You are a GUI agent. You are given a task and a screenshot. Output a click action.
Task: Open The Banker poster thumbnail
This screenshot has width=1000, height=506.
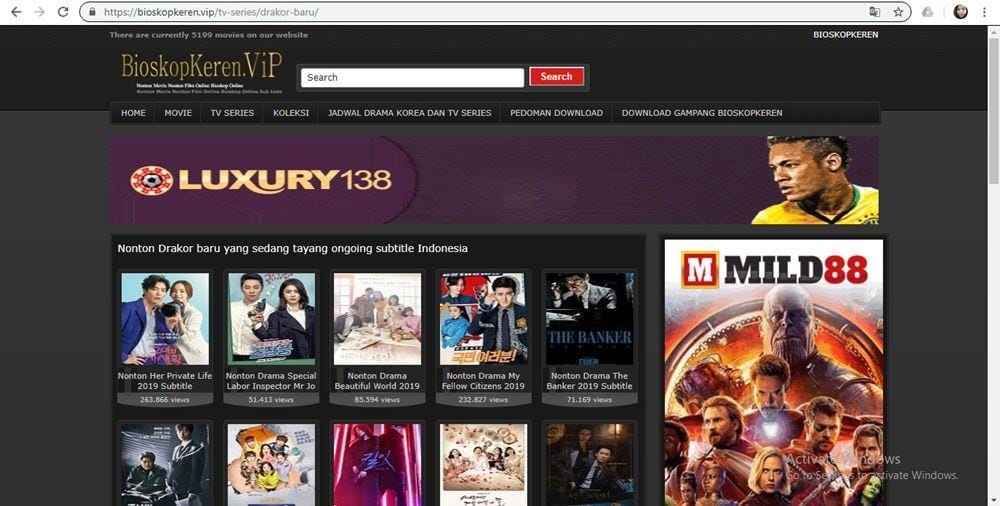[x=589, y=319]
